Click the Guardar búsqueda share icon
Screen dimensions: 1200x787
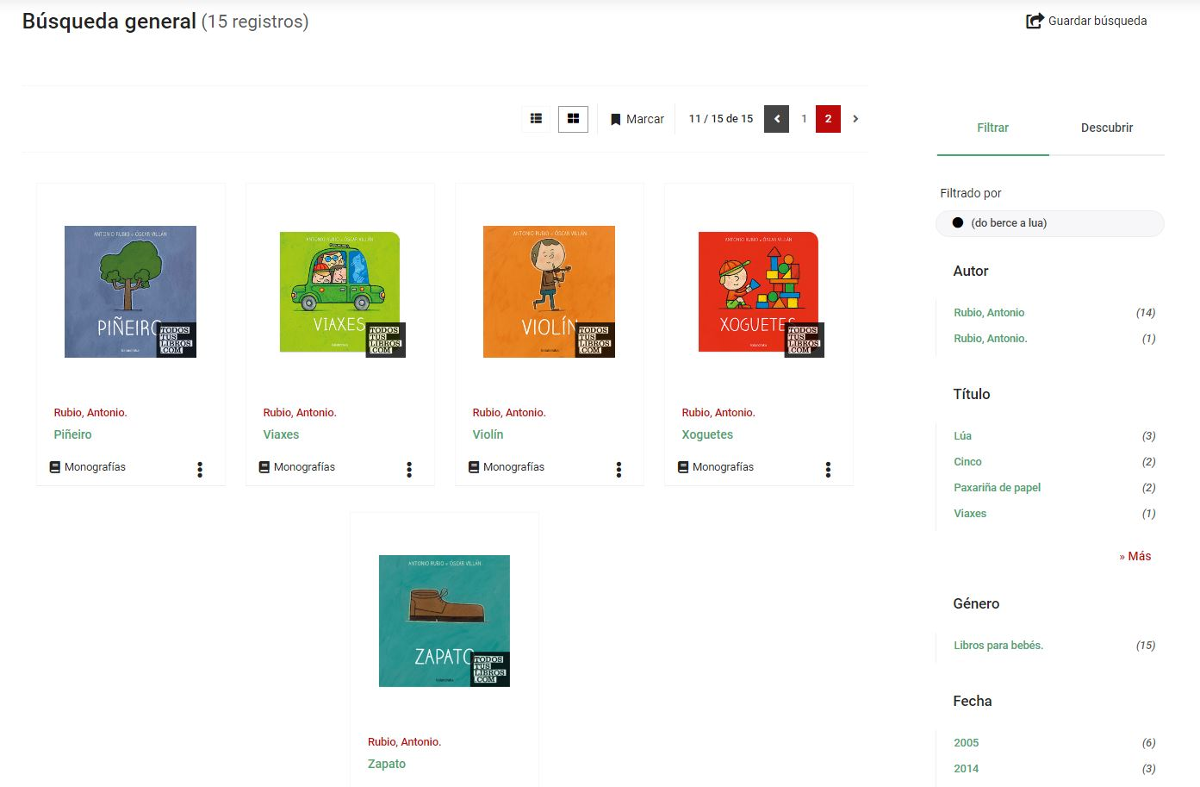(x=1035, y=21)
